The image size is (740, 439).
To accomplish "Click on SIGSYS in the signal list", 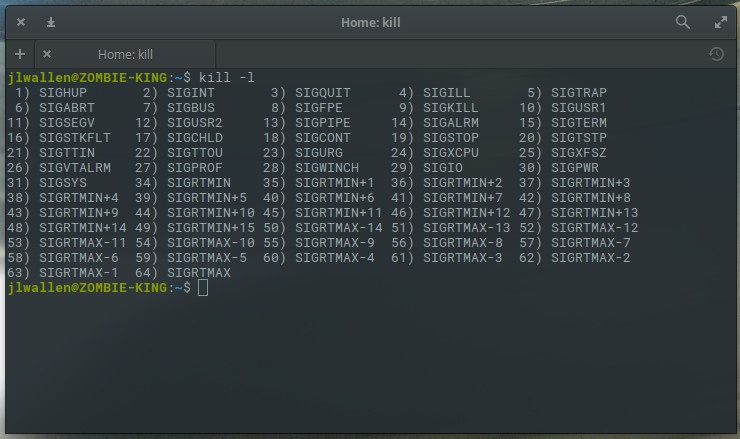I will [x=63, y=183].
